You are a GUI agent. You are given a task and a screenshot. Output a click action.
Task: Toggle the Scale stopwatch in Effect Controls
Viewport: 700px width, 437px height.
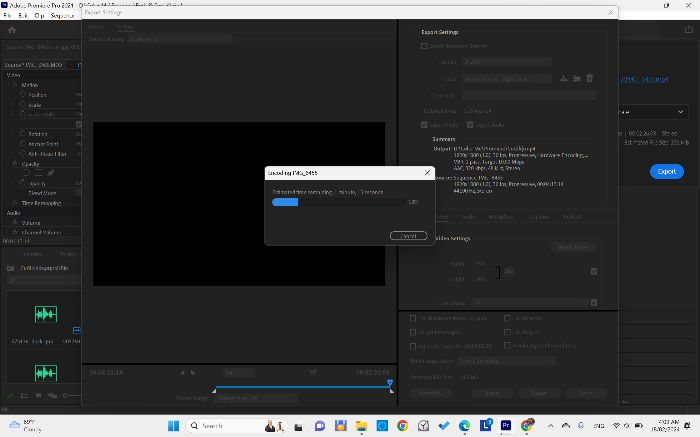[x=23, y=104]
